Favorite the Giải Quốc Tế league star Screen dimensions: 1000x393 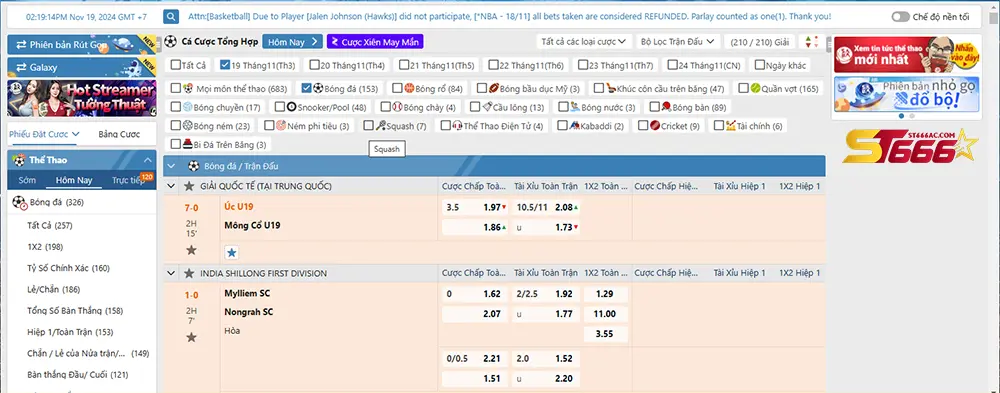coord(189,186)
